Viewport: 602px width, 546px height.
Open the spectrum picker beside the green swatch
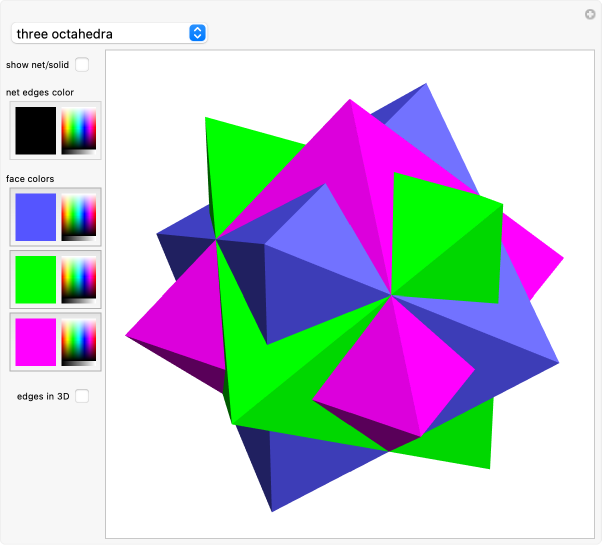[x=79, y=279]
